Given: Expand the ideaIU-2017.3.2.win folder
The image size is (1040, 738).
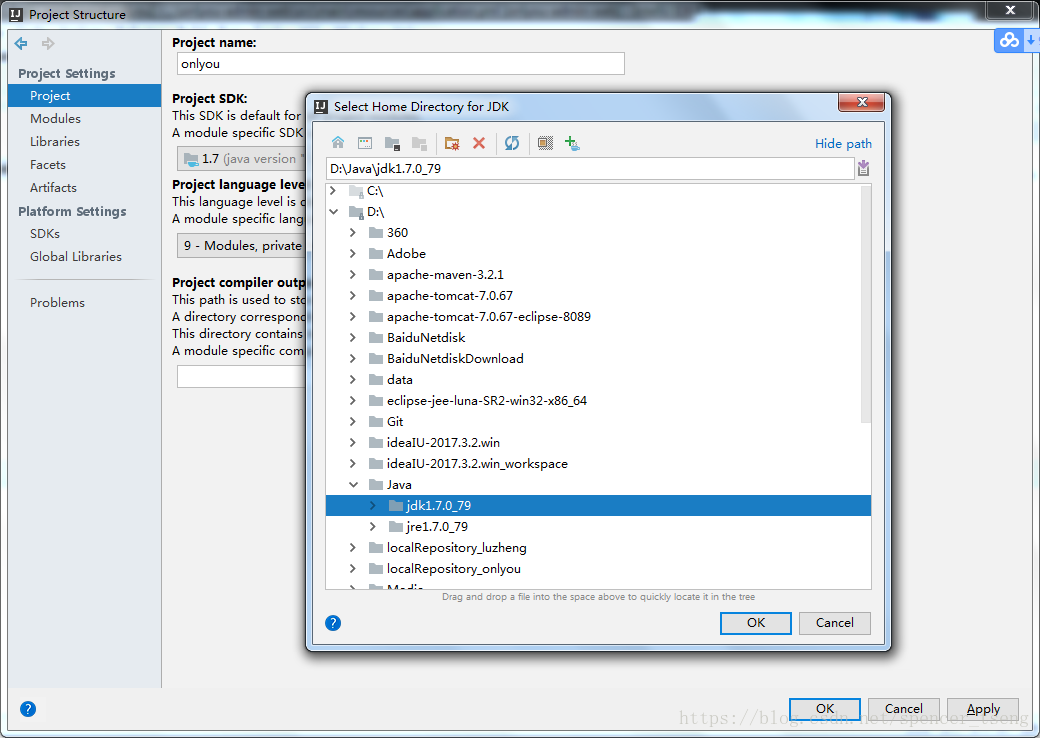Looking at the screenshot, I should [x=353, y=443].
